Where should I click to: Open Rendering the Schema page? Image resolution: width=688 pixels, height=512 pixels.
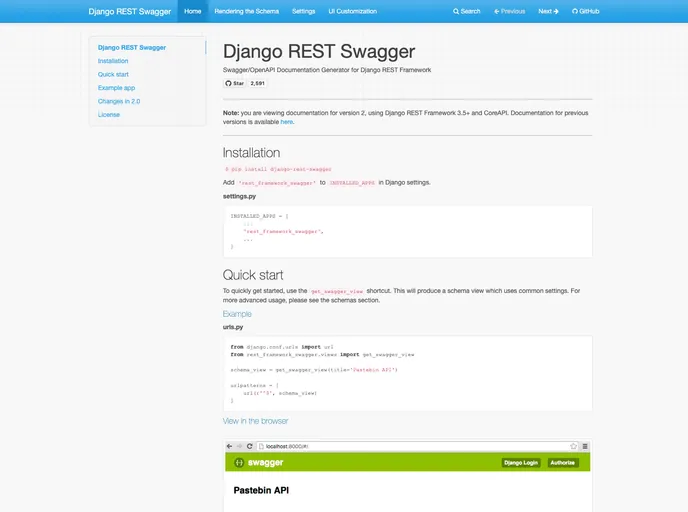(x=247, y=11)
